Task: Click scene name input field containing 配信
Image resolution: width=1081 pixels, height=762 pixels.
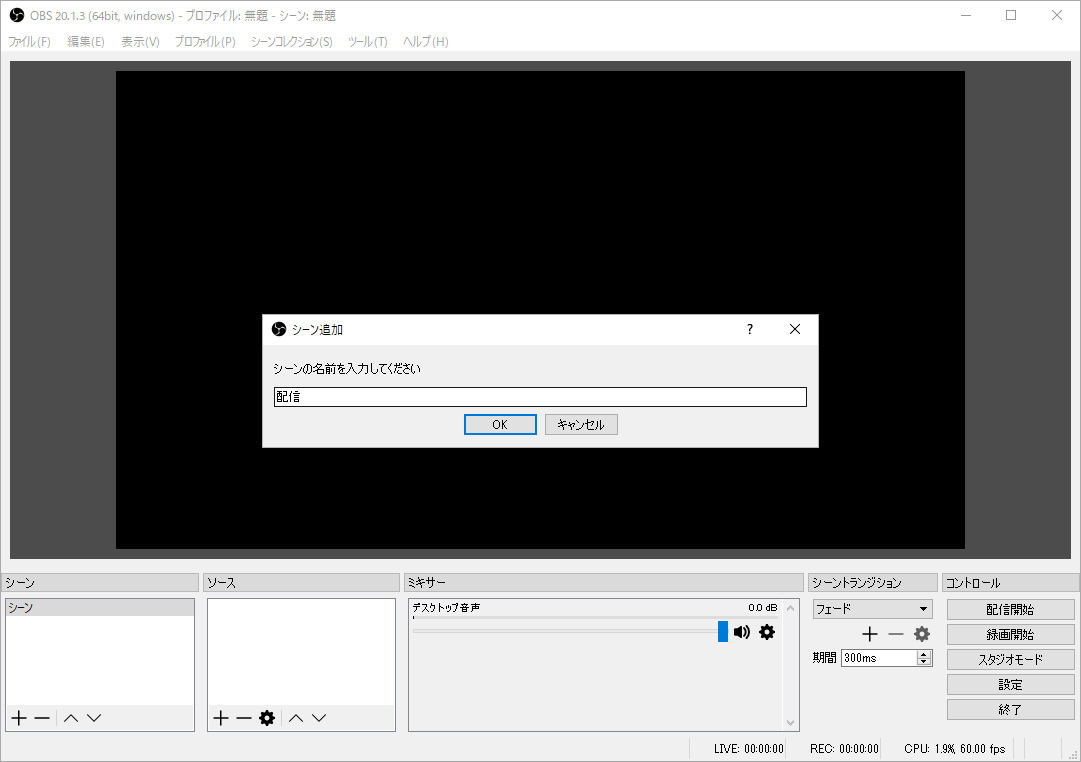Action: [540, 397]
